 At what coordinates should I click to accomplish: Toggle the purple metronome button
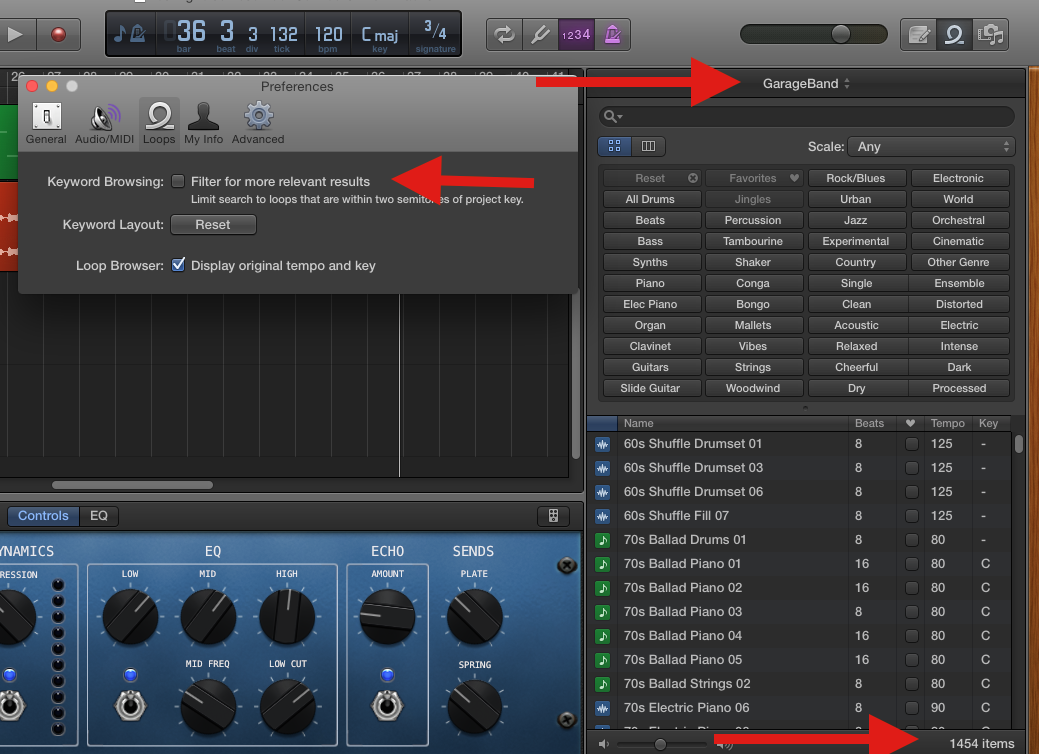click(612, 34)
